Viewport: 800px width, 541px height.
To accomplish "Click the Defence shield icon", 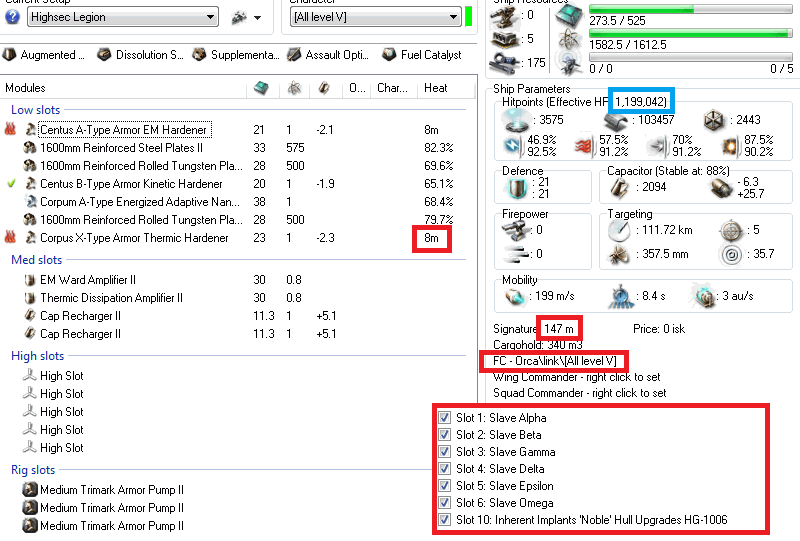I will 517,188.
